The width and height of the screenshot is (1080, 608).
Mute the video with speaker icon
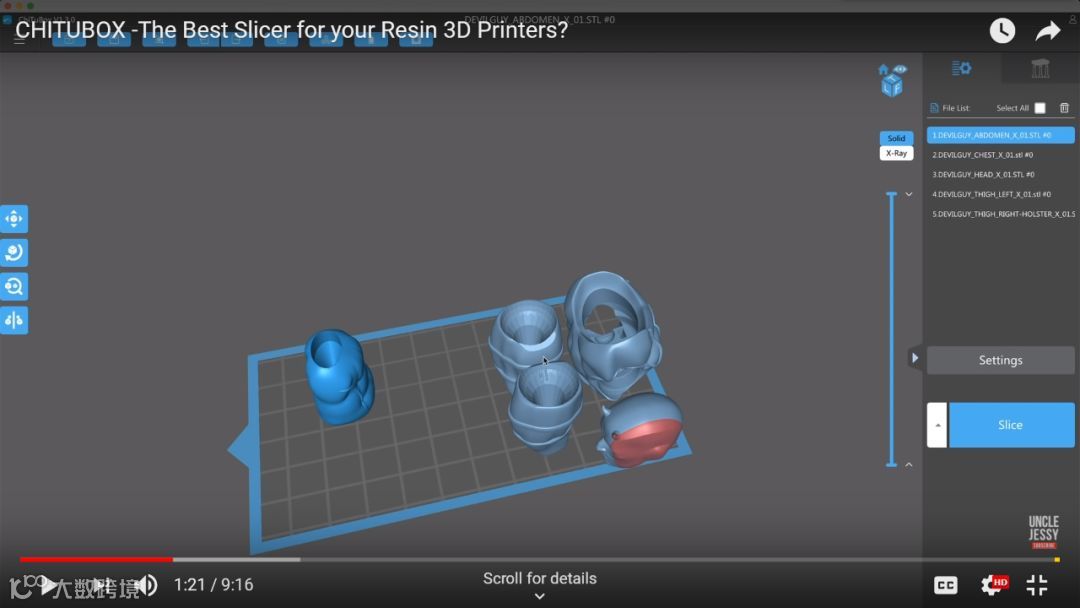click(147, 585)
